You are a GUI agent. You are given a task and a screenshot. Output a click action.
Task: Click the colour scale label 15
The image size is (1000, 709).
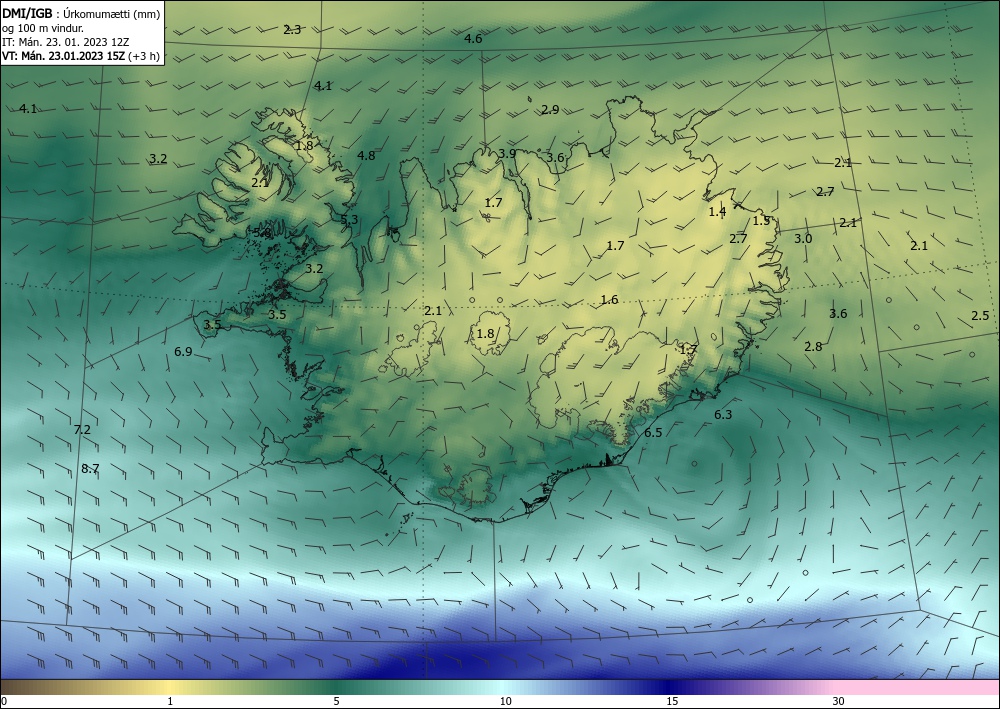(x=672, y=702)
